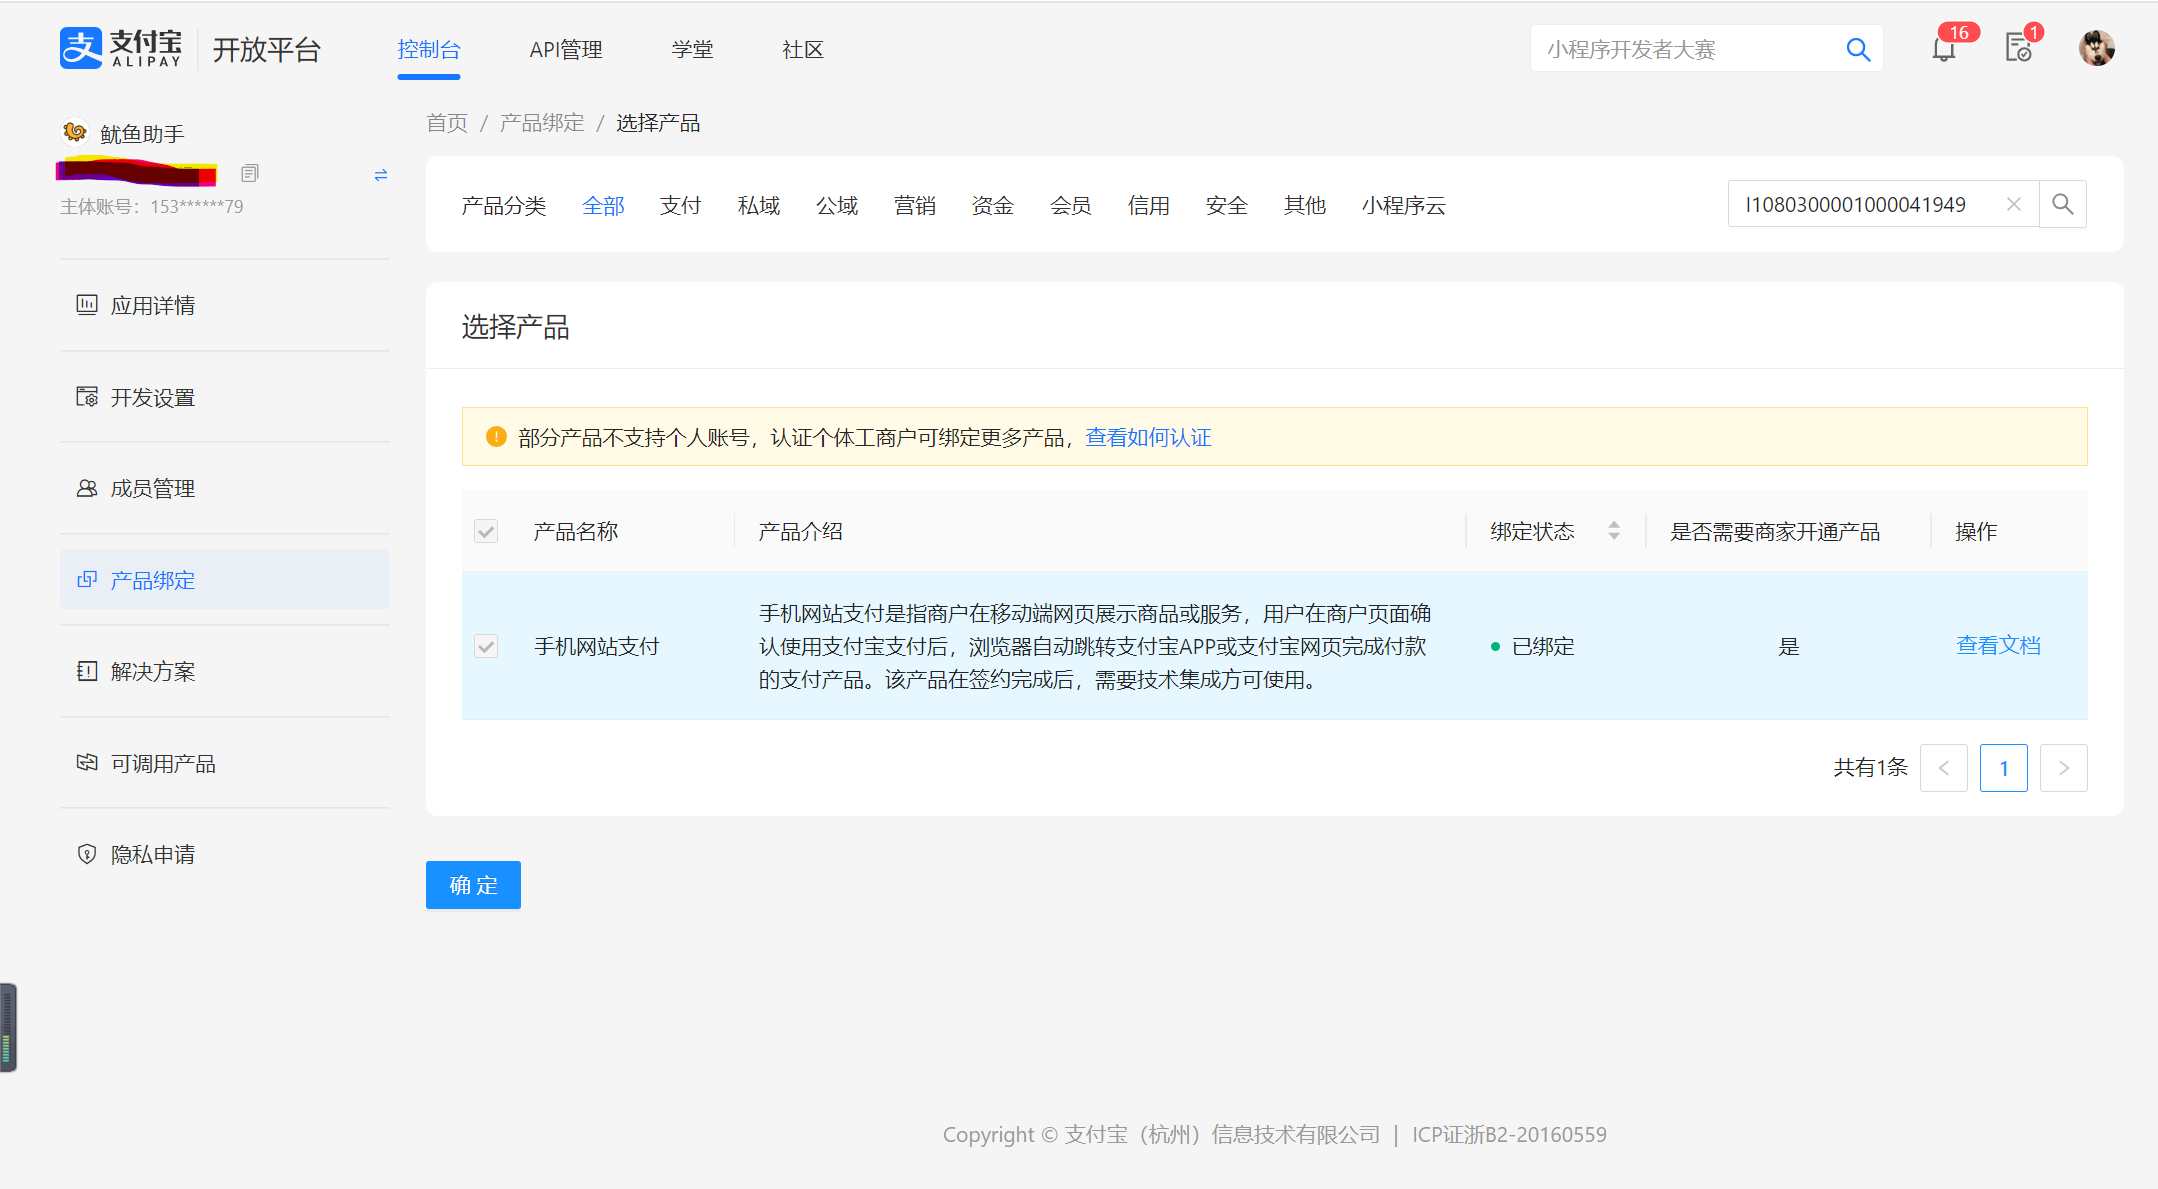Filter by 私域 category
The height and width of the screenshot is (1189, 2158).
tap(759, 205)
